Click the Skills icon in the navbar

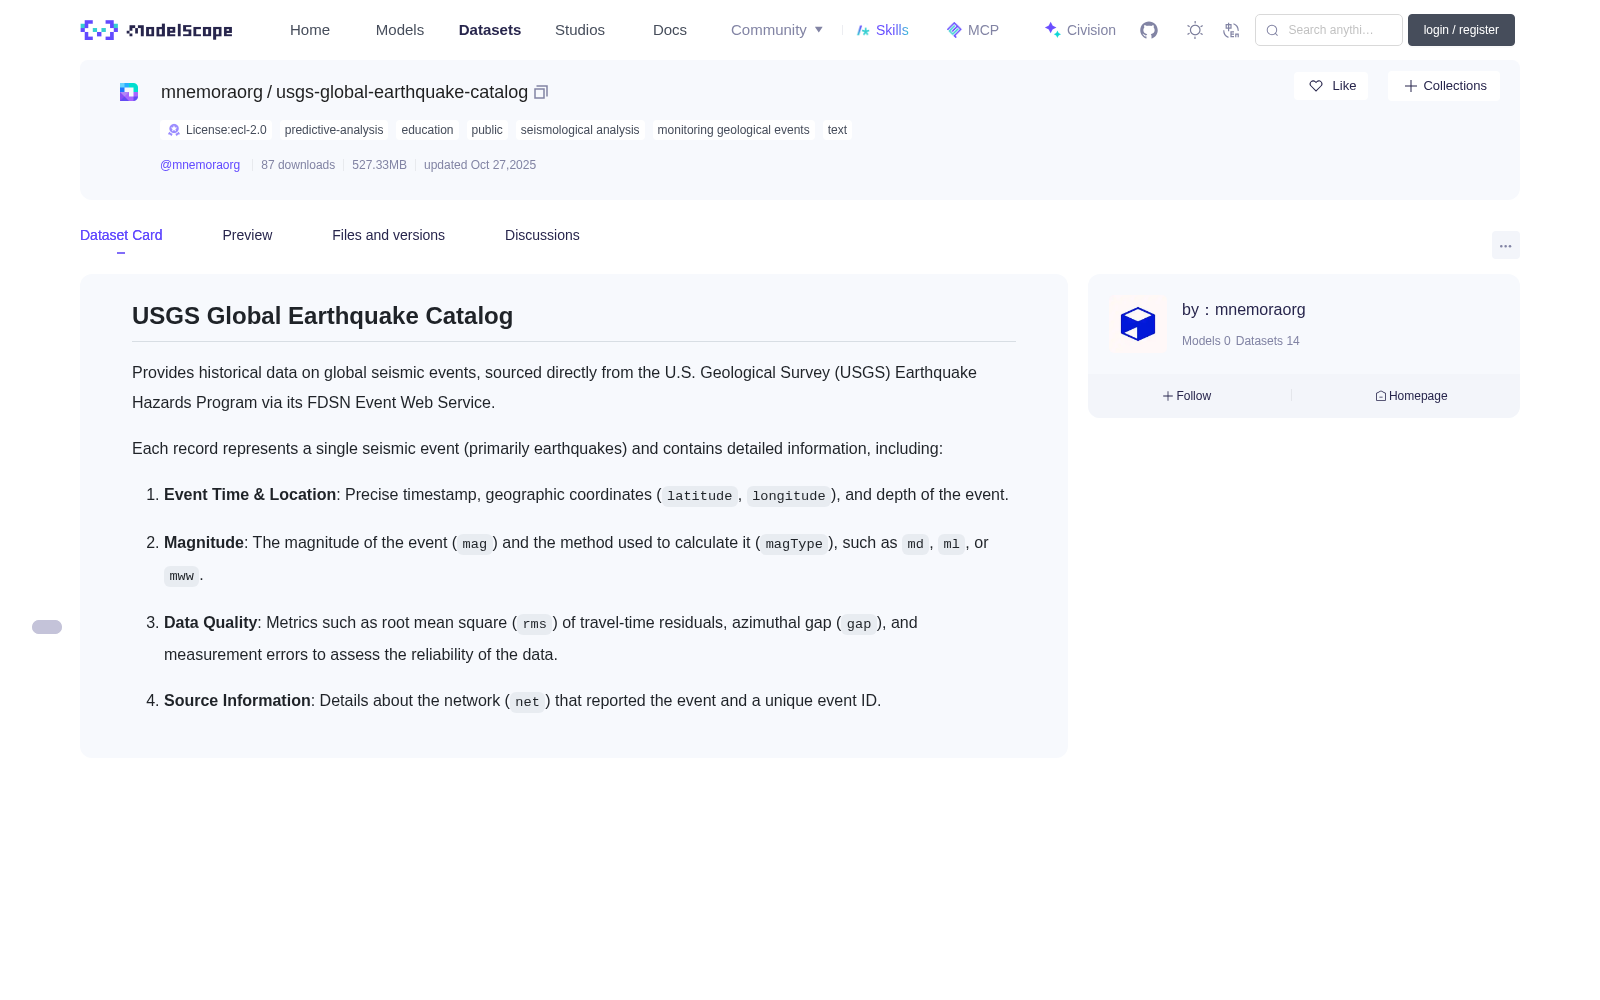click(x=863, y=30)
